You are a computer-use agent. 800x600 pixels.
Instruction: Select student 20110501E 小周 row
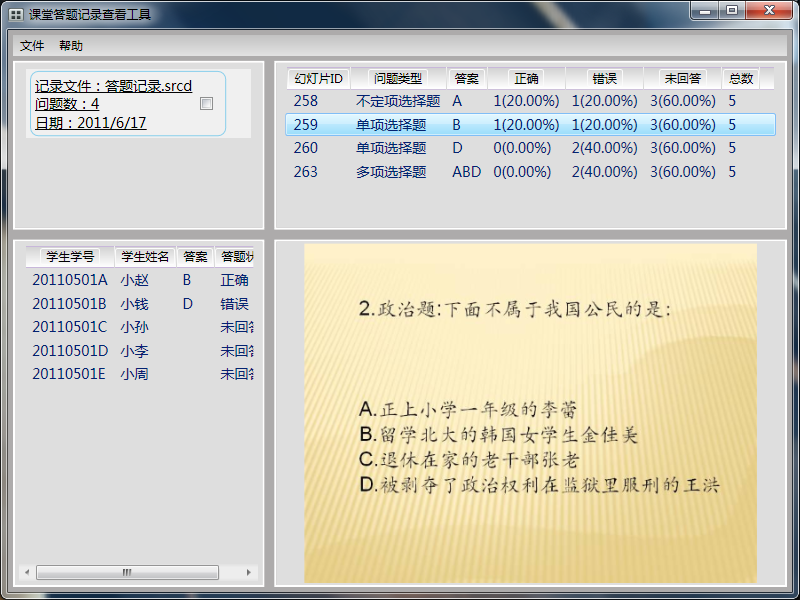[134, 374]
